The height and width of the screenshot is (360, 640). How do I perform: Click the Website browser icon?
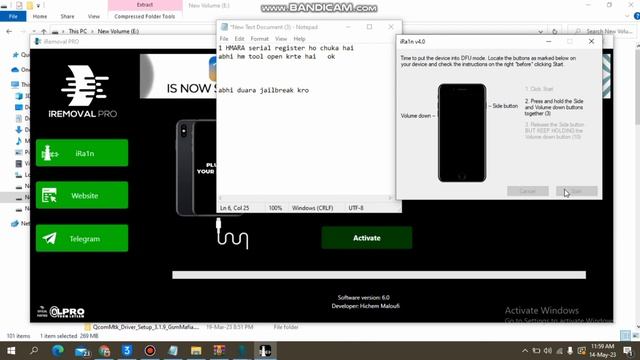pos(49,196)
